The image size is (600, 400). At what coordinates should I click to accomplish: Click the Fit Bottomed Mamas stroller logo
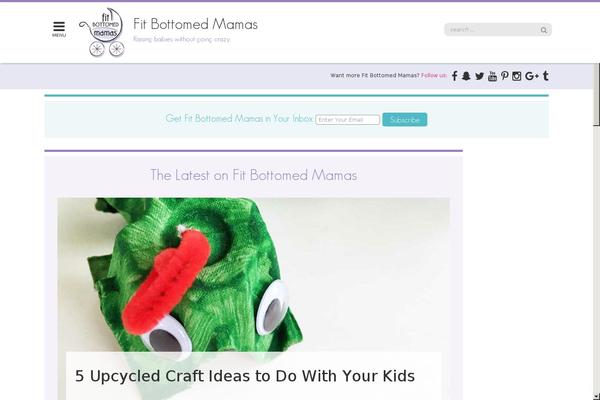102,33
